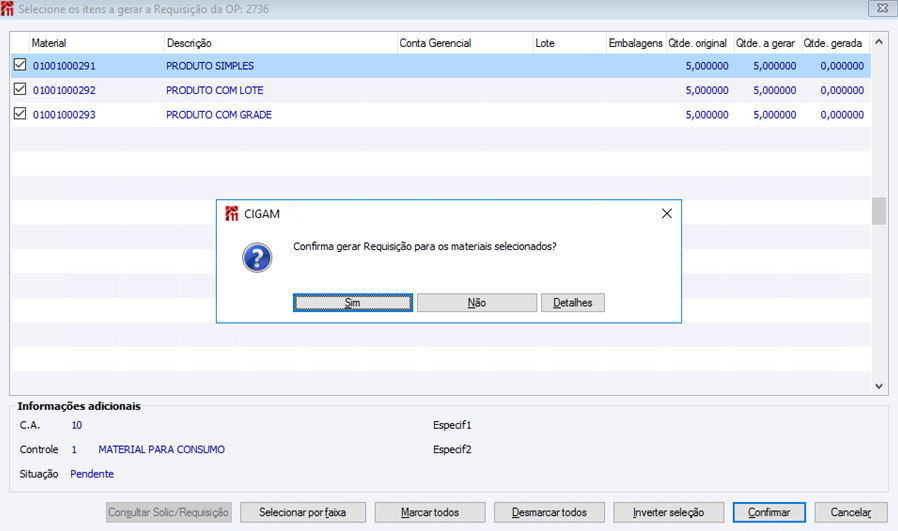Click the C.A. value 10
The height and width of the screenshot is (531, 898).
[x=77, y=425]
